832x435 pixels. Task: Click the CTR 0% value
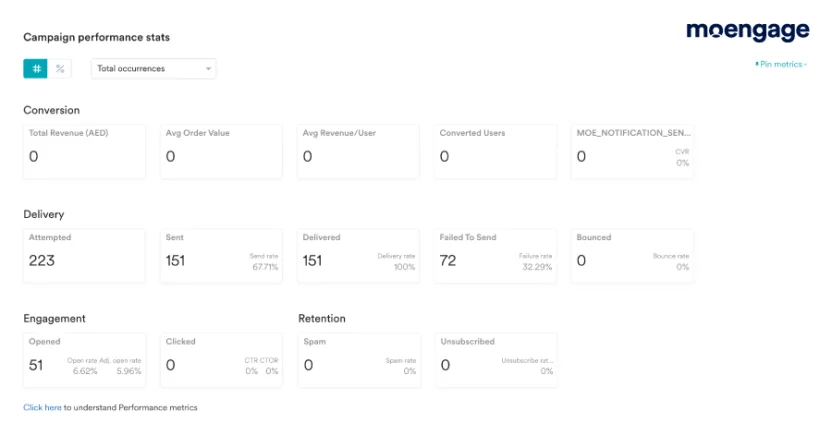click(252, 371)
